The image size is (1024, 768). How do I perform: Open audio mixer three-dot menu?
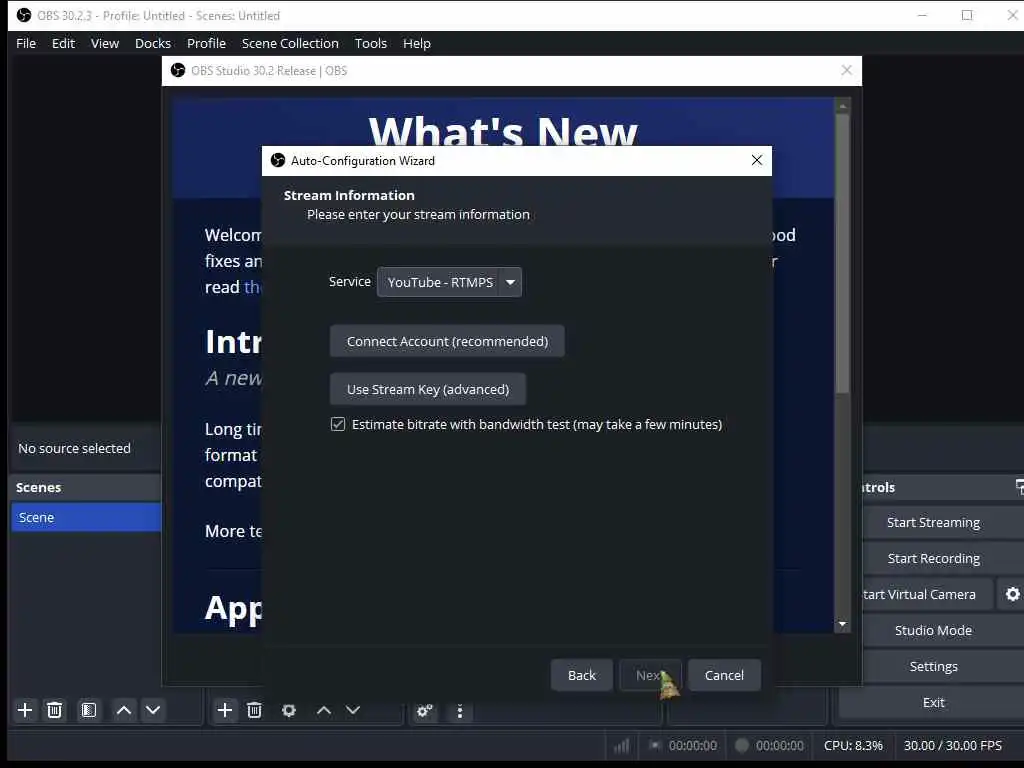(x=460, y=711)
